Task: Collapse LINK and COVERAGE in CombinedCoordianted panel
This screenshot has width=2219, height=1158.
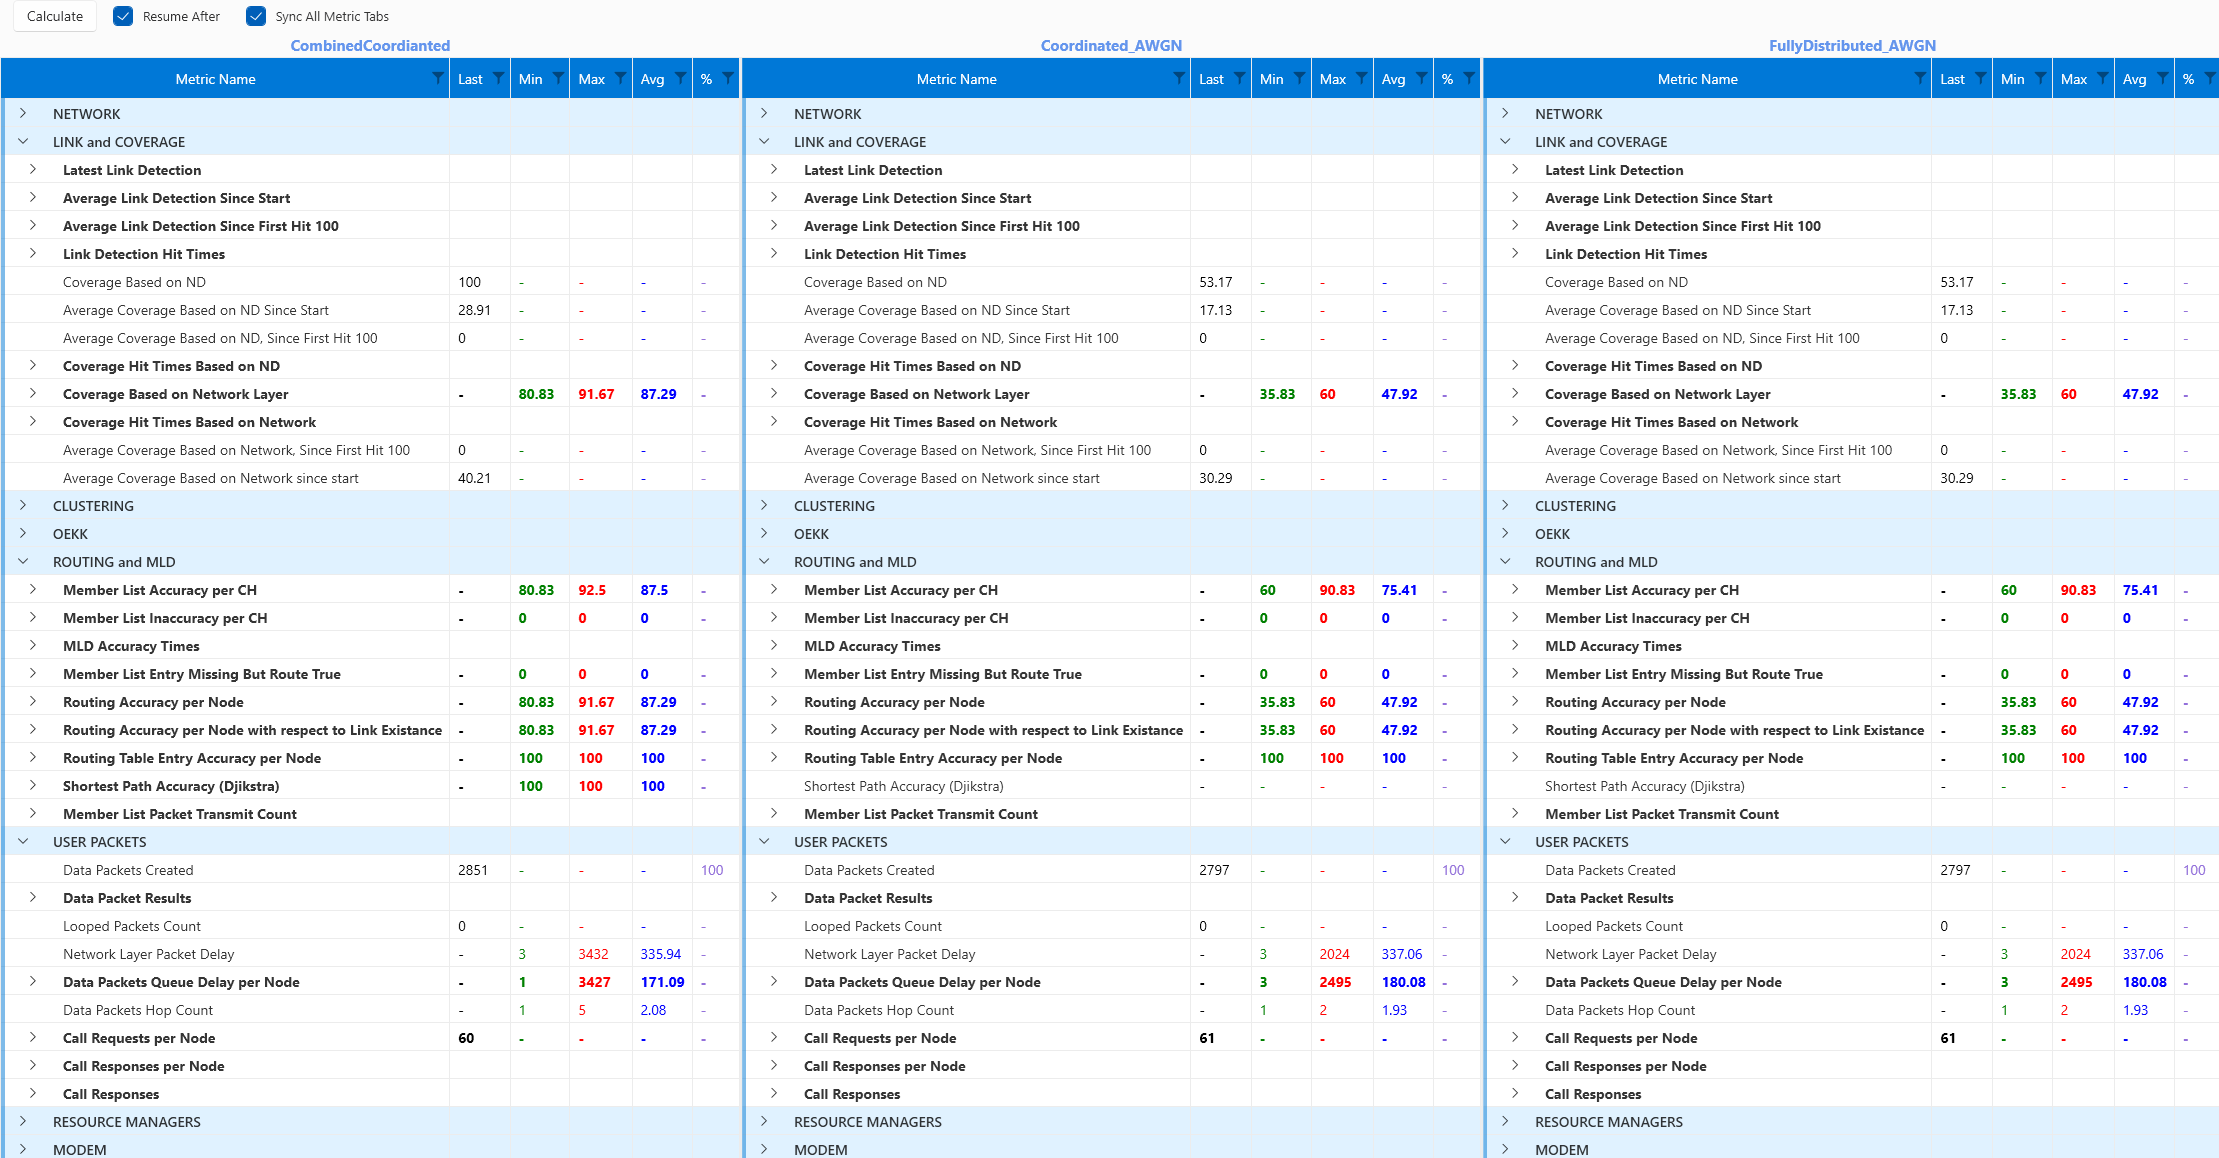Action: tap(23, 142)
